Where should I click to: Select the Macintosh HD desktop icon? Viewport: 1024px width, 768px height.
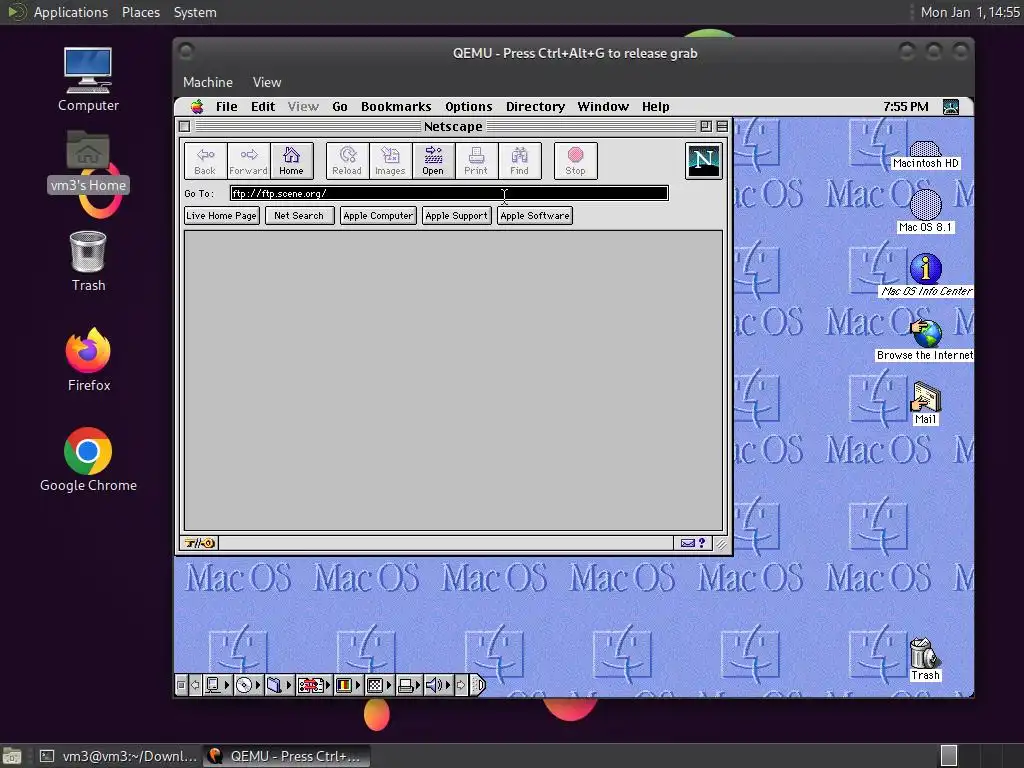pos(925,155)
